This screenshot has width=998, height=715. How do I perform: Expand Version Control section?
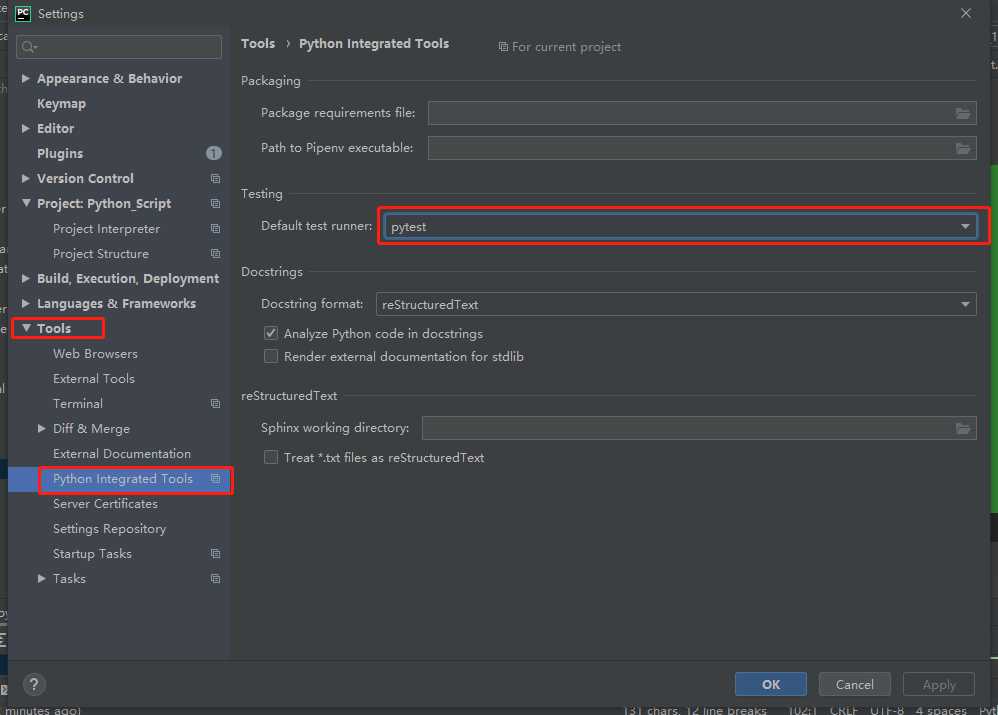(x=25, y=178)
